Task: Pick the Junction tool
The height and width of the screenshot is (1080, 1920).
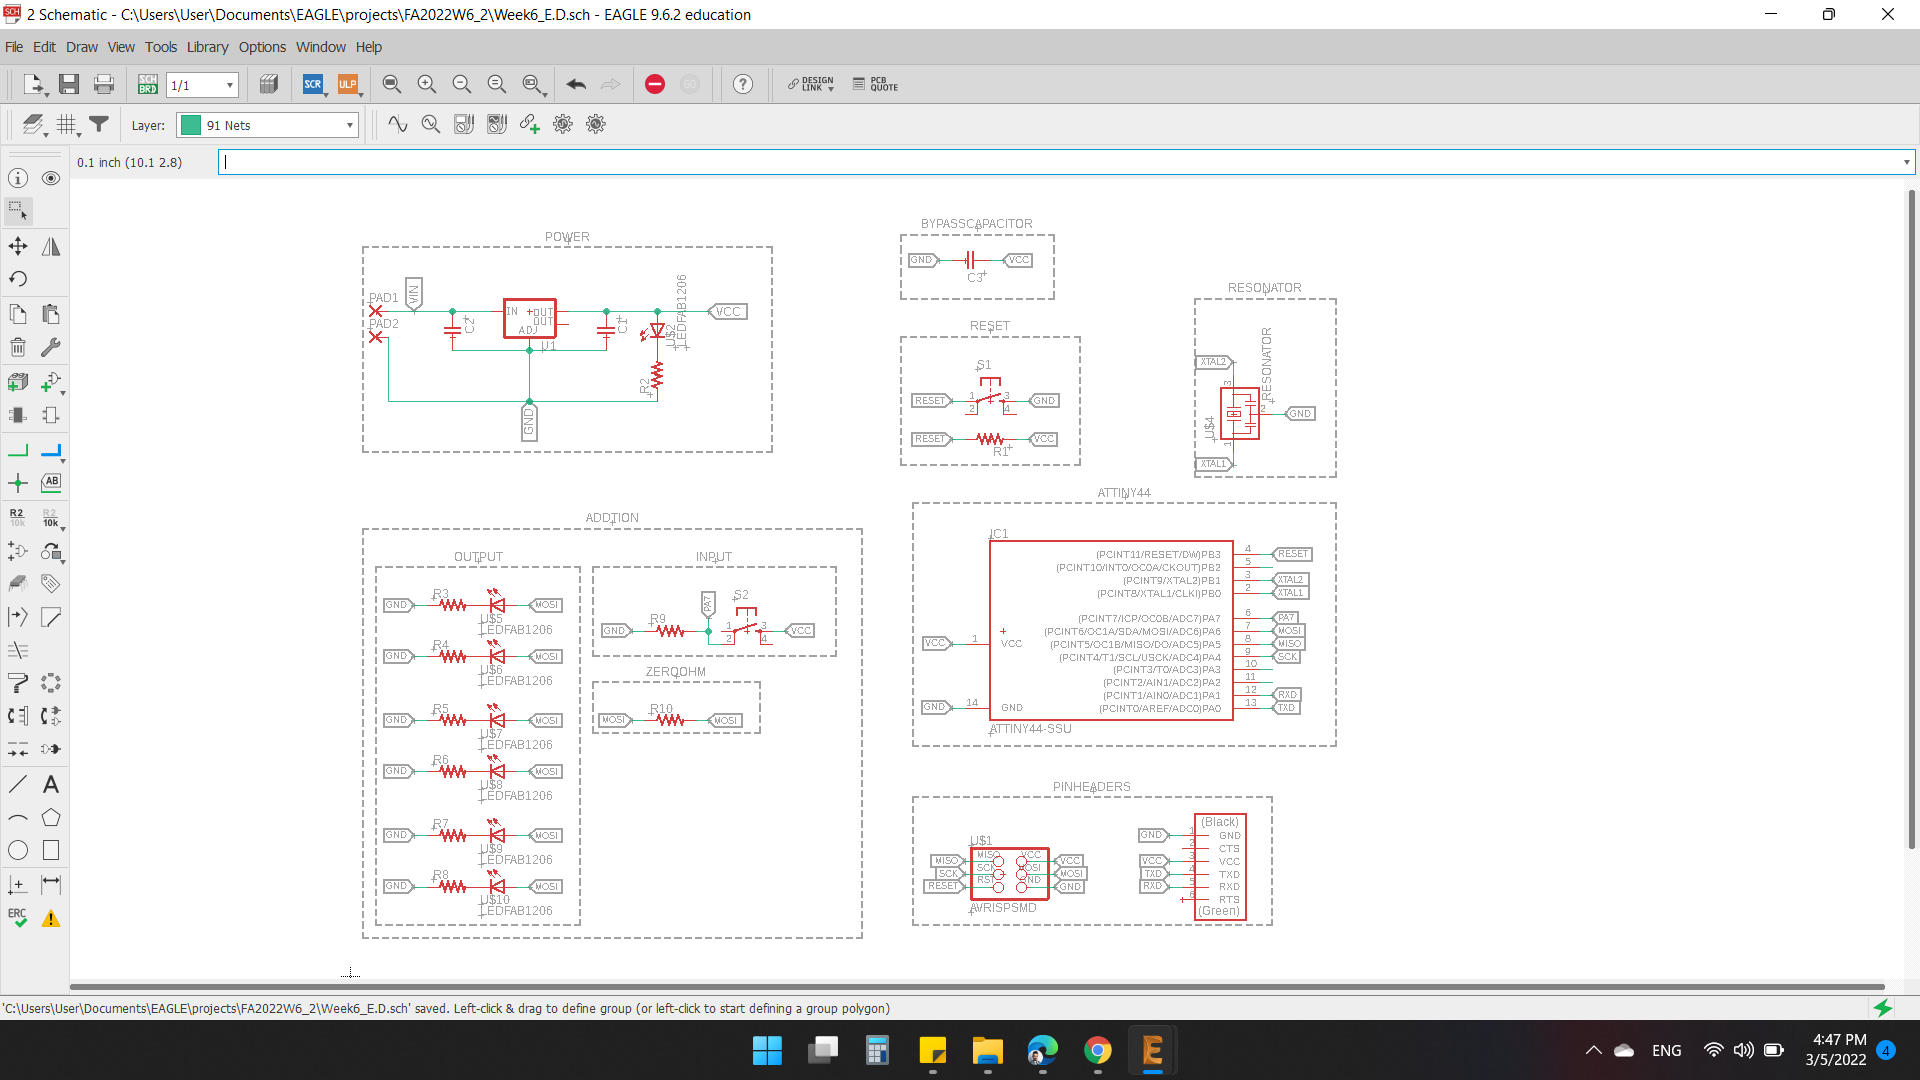Action: [x=18, y=483]
